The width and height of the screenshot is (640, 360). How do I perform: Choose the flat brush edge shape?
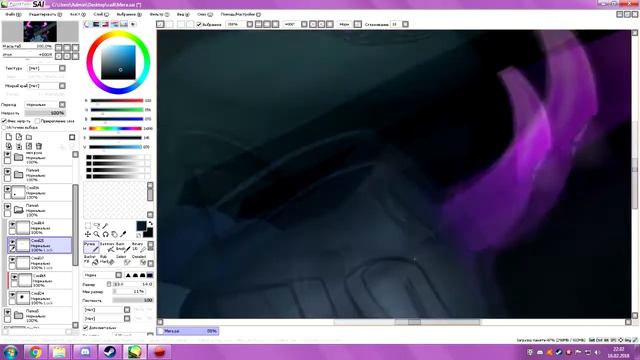tap(150, 275)
